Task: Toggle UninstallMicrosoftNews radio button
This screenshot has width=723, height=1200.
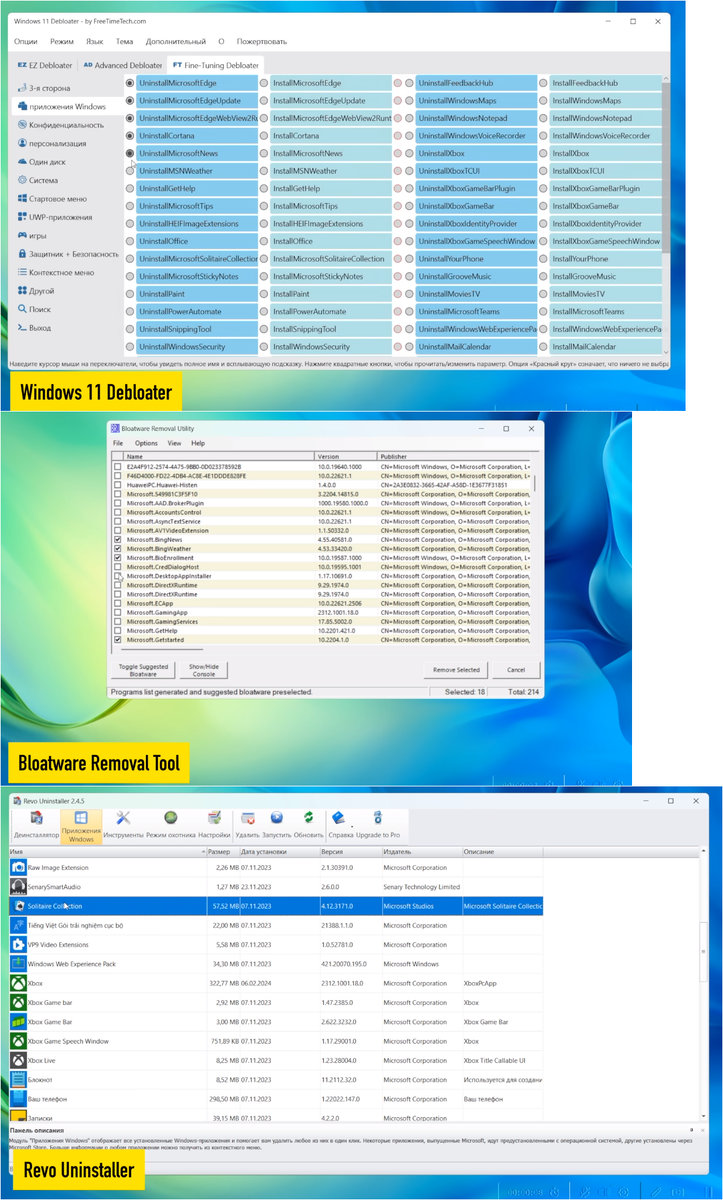Action: coord(130,153)
